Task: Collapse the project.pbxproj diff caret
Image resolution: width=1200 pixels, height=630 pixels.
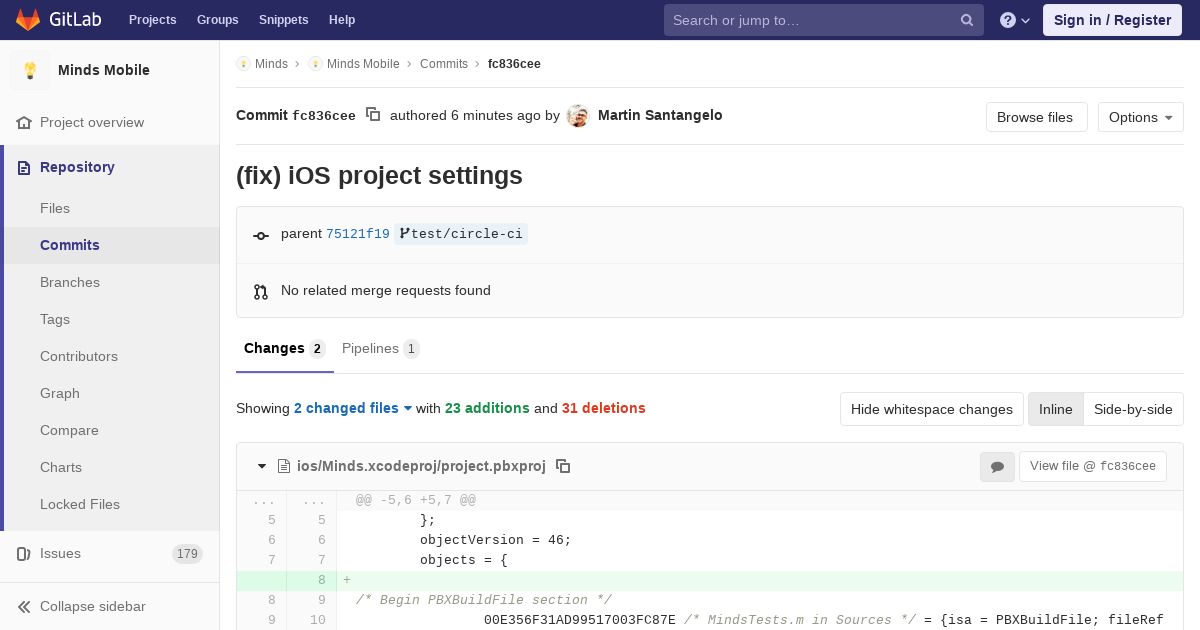Action: pos(262,466)
